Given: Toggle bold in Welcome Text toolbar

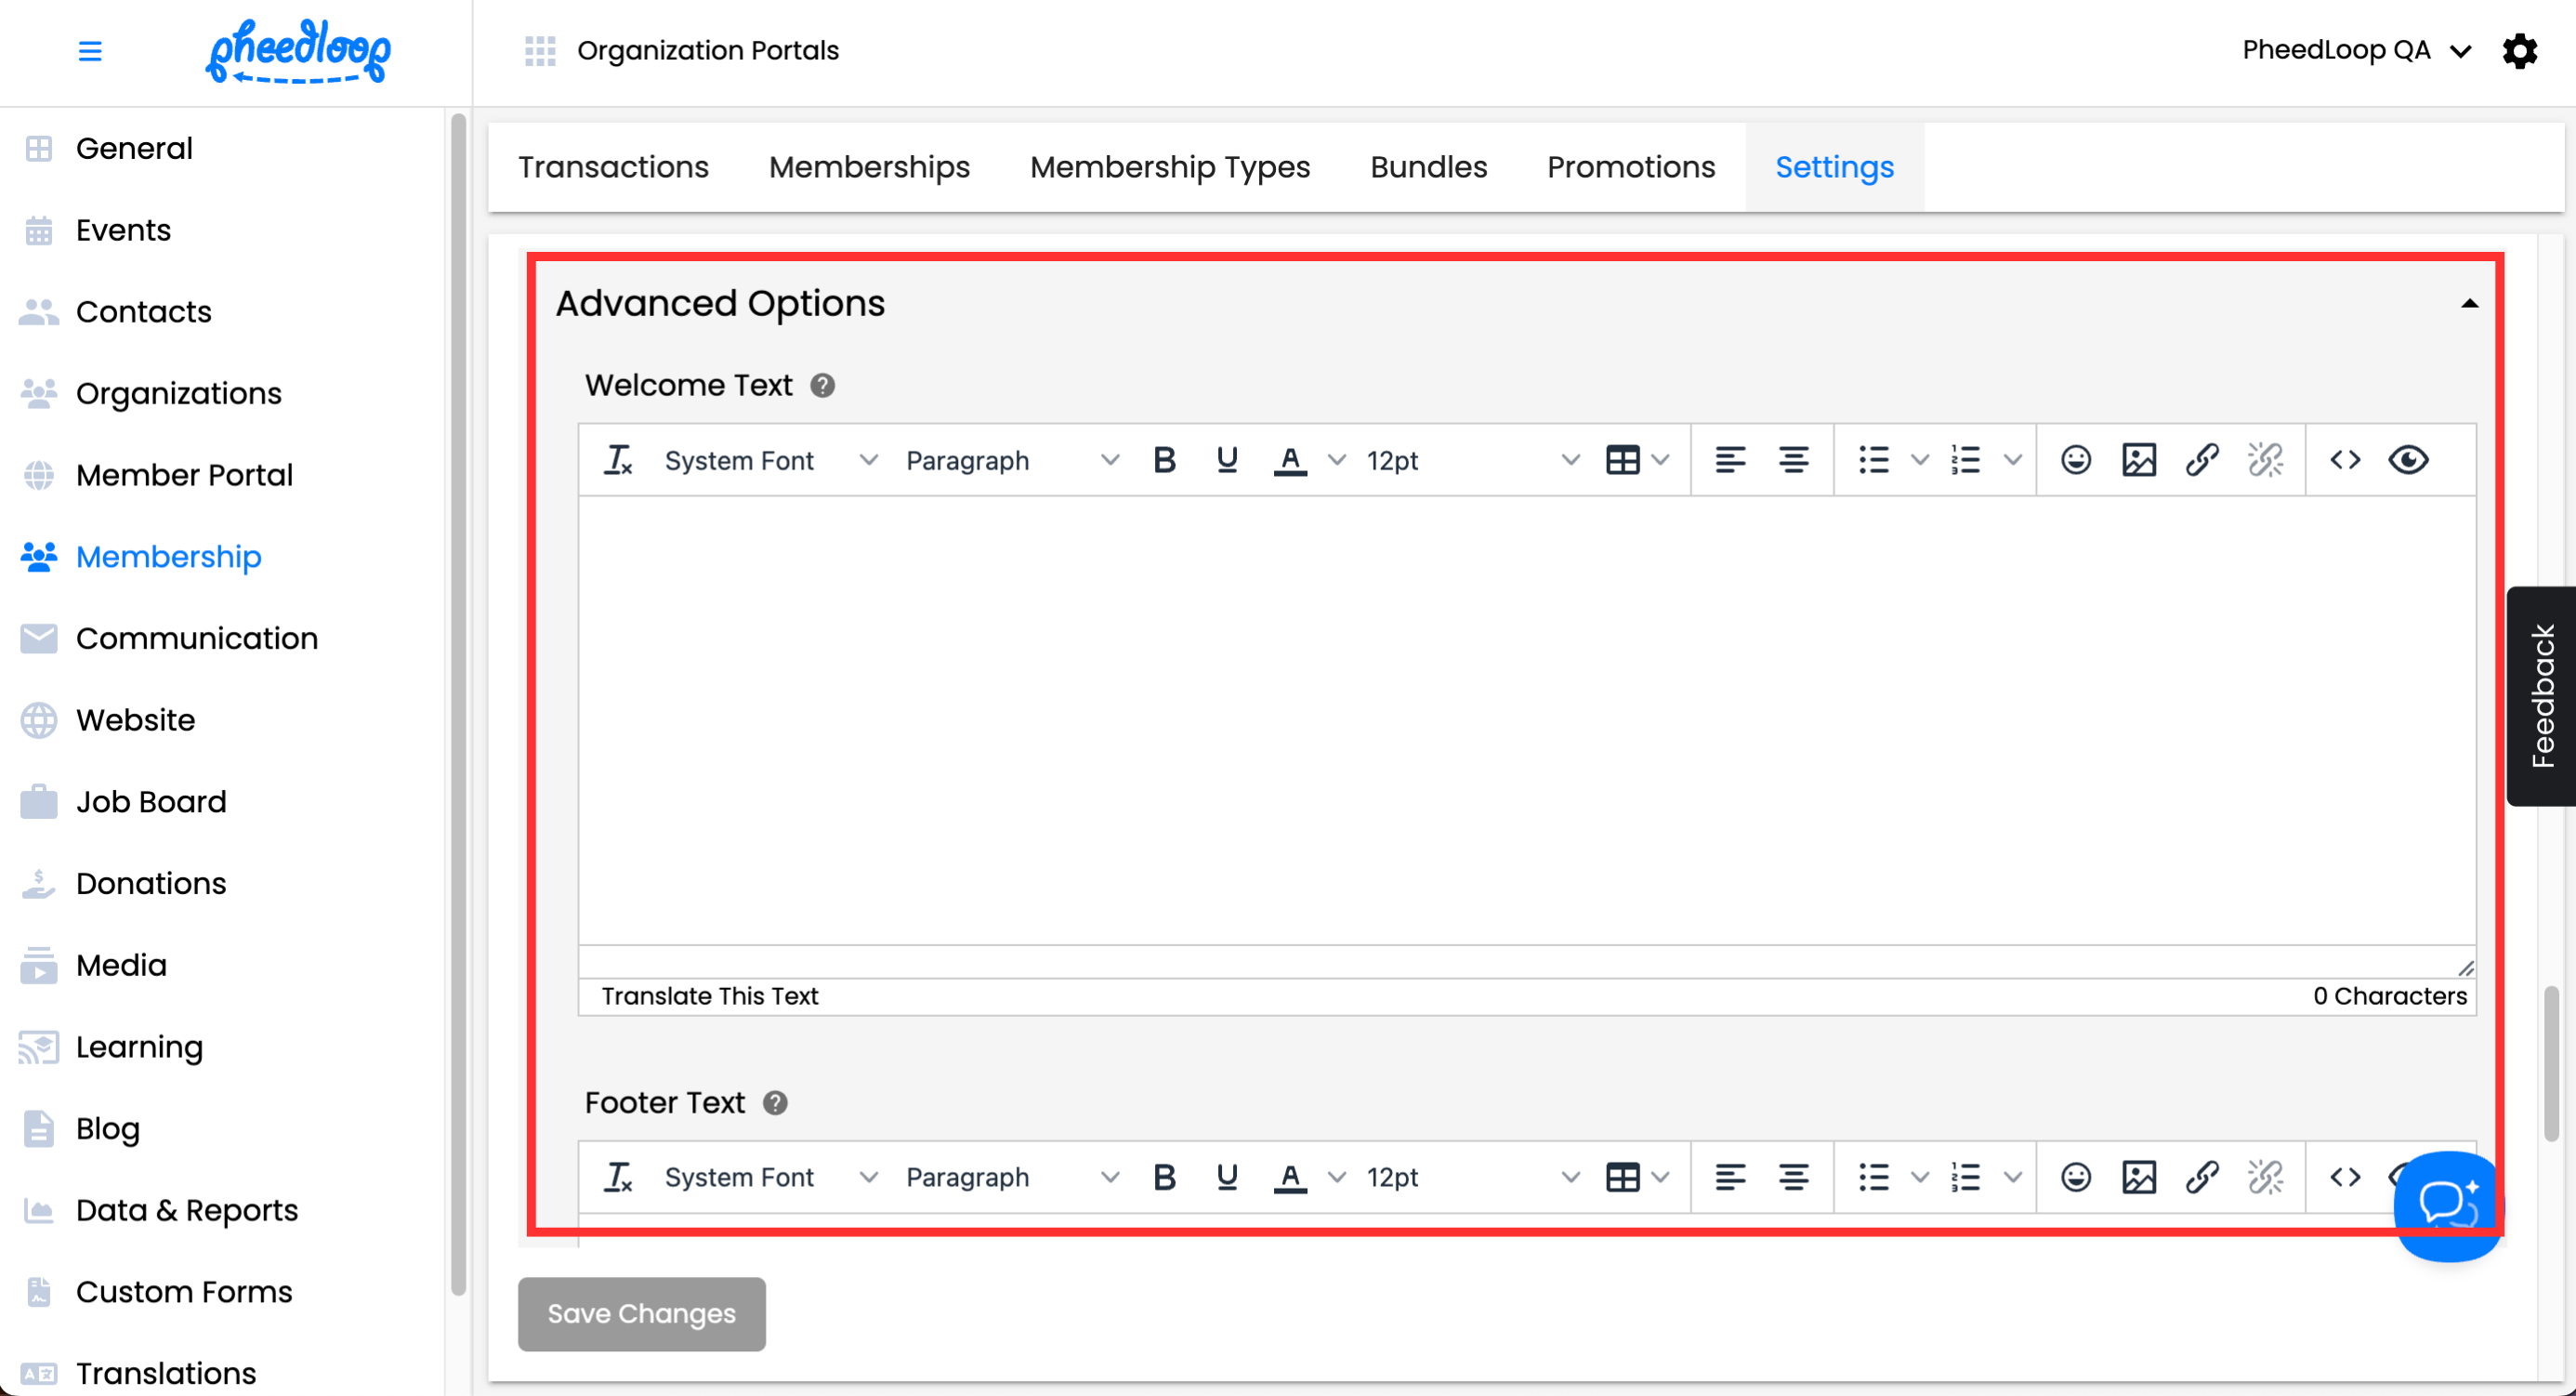Looking at the screenshot, I should point(1164,460).
